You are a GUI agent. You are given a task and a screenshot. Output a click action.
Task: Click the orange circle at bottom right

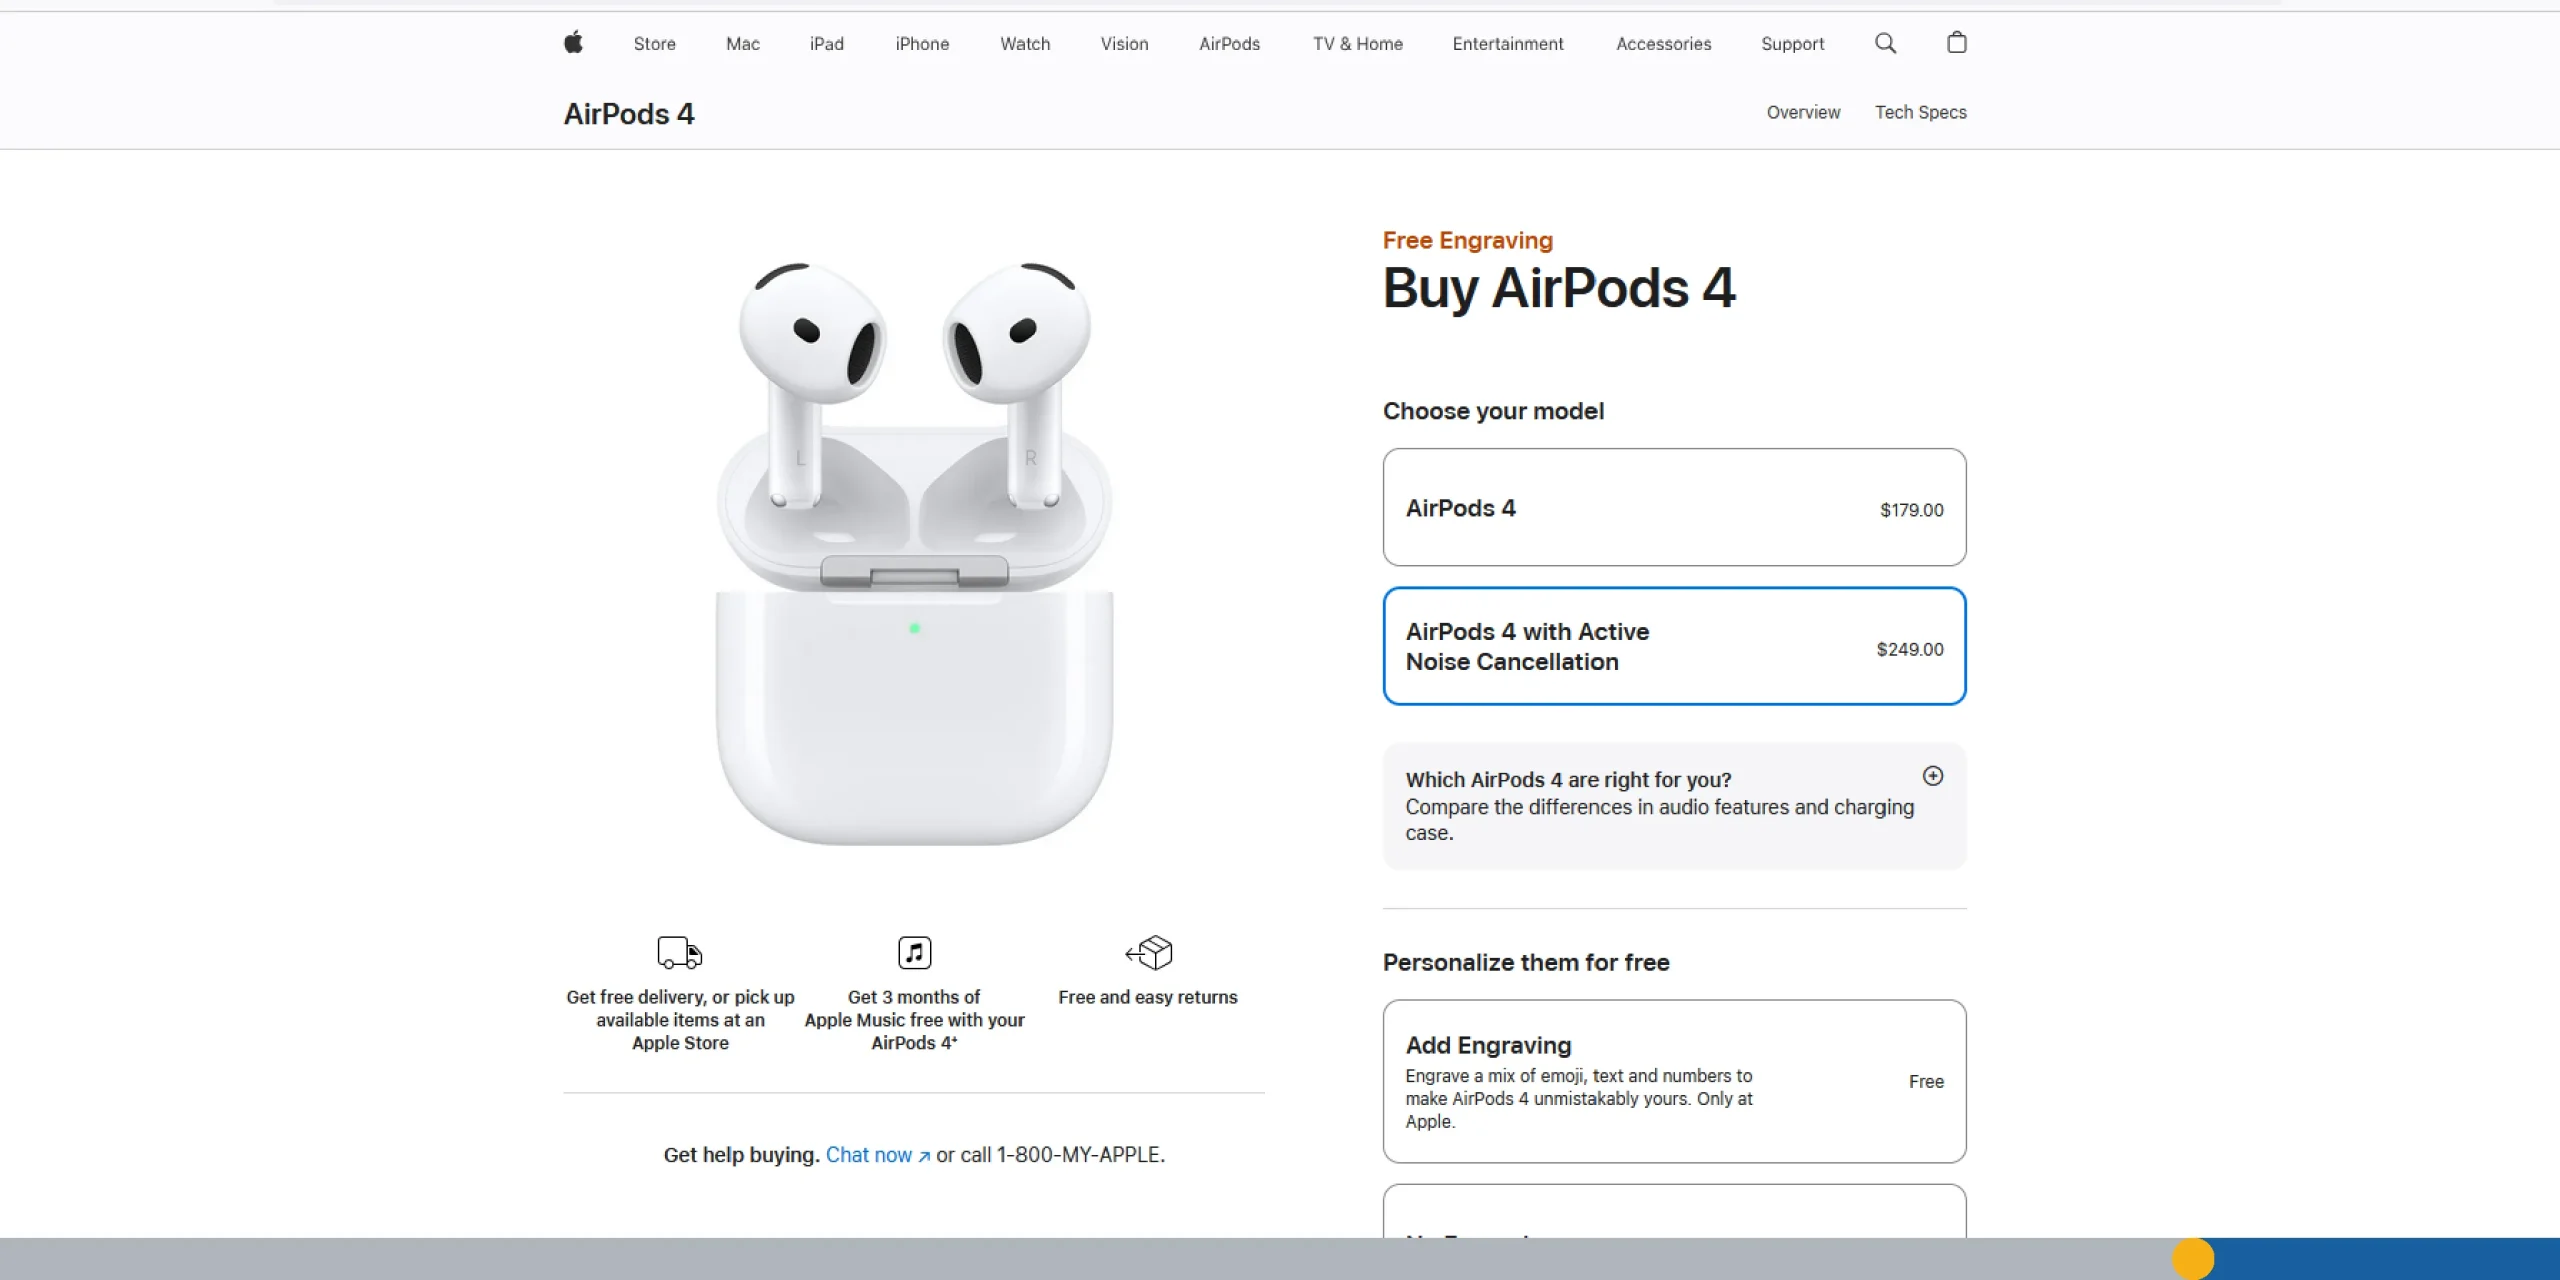[x=2193, y=1259]
